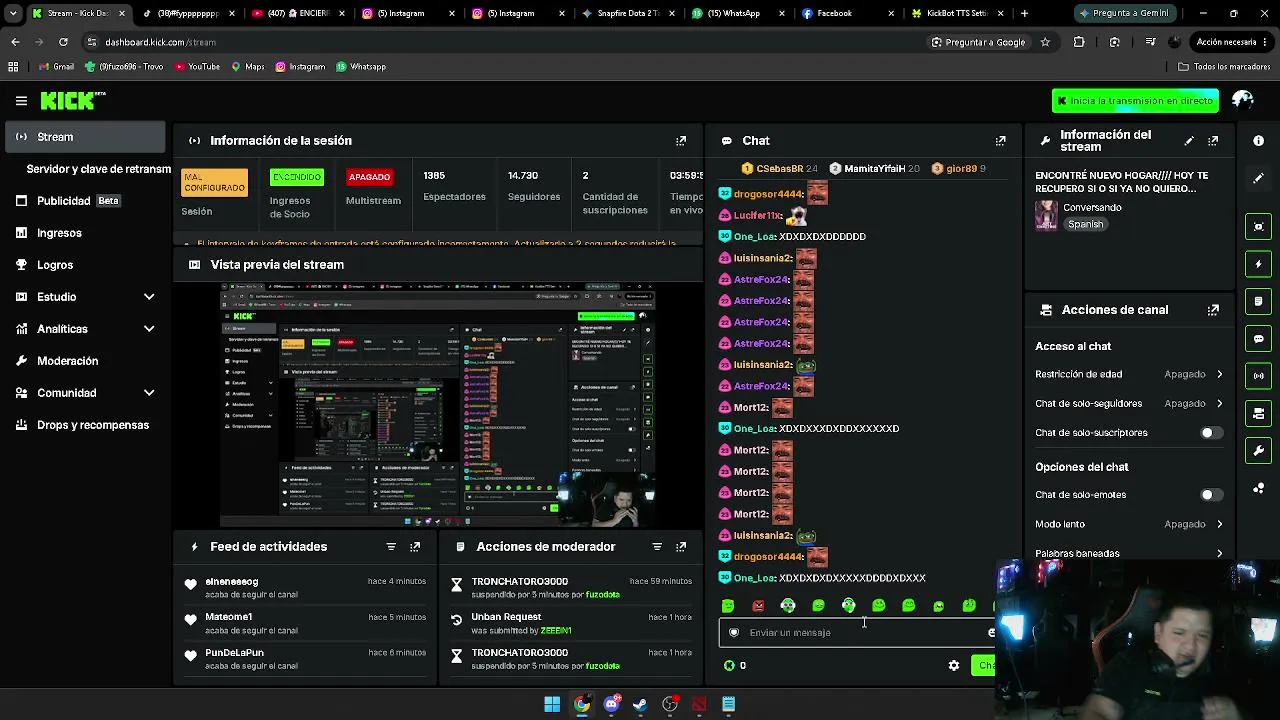This screenshot has height=720, width=1280.
Task: Open Publicidad Beta in the sidebar
Action: point(85,201)
